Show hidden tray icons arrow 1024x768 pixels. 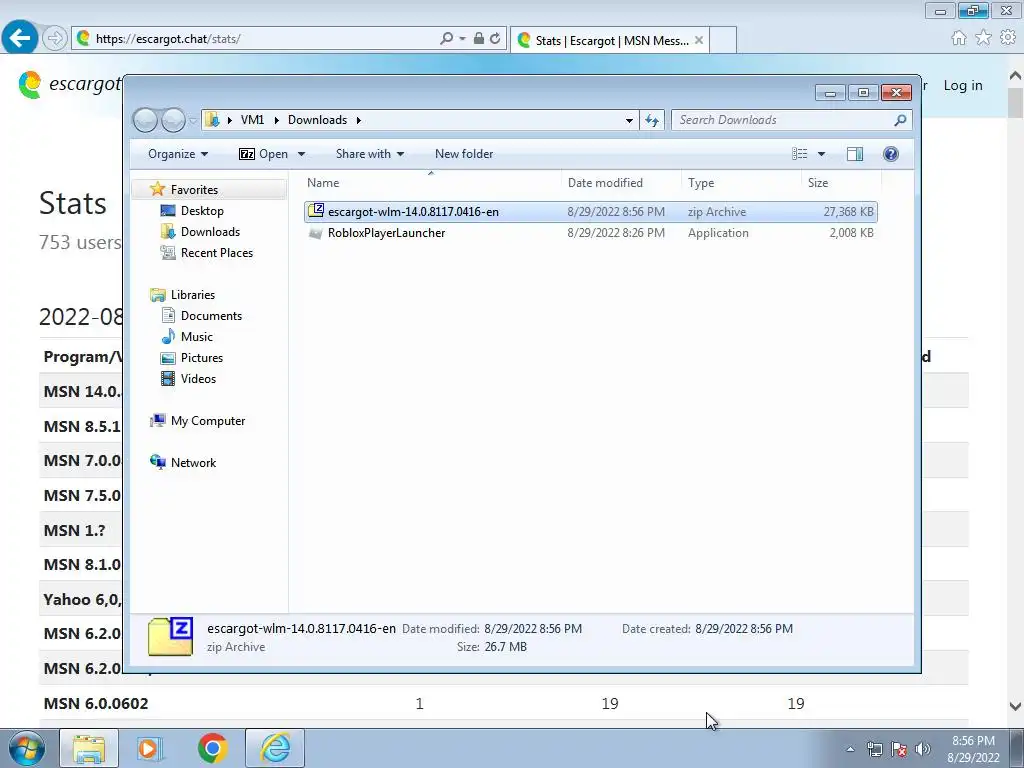point(850,750)
